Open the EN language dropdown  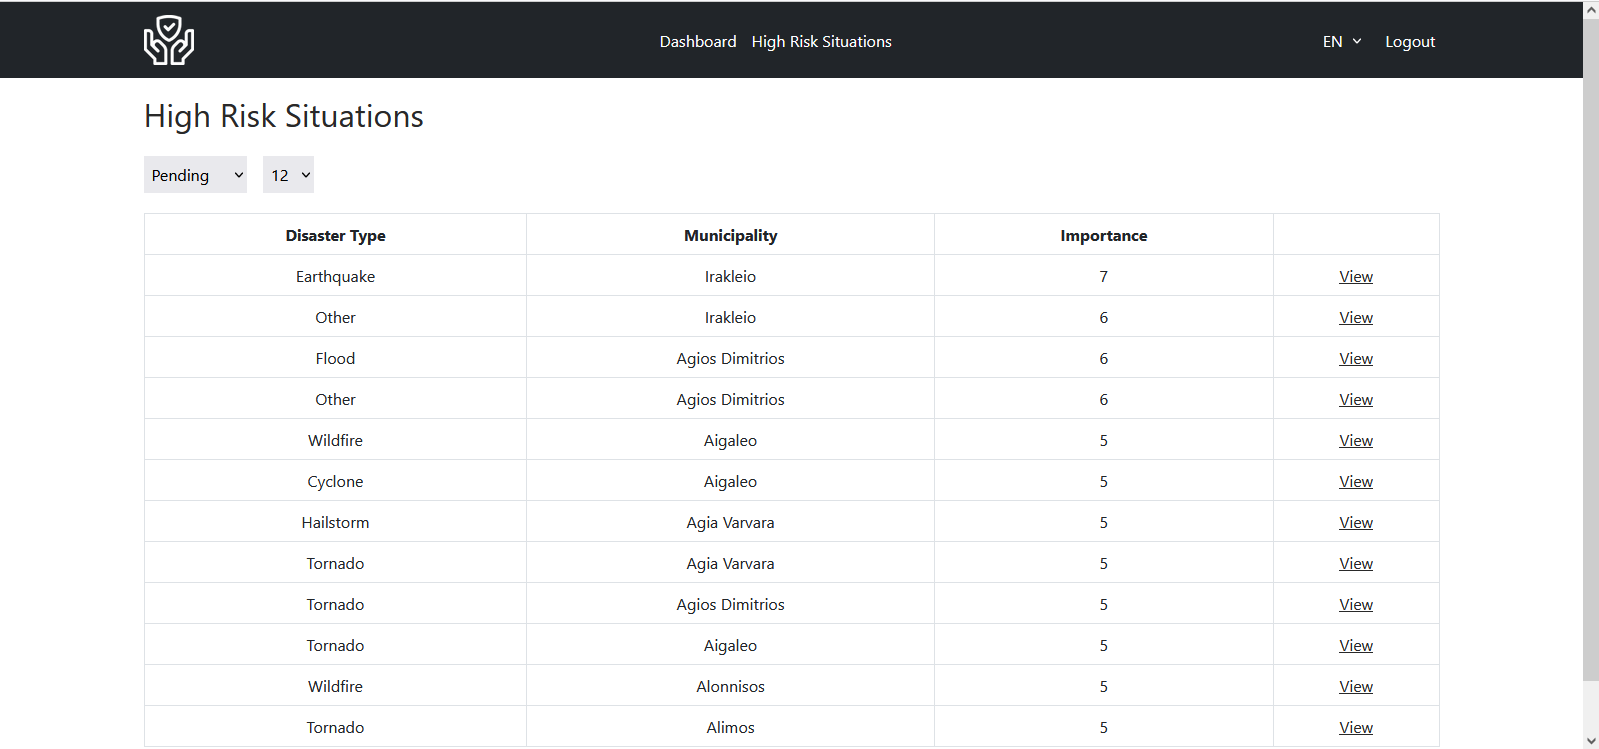[1341, 42]
